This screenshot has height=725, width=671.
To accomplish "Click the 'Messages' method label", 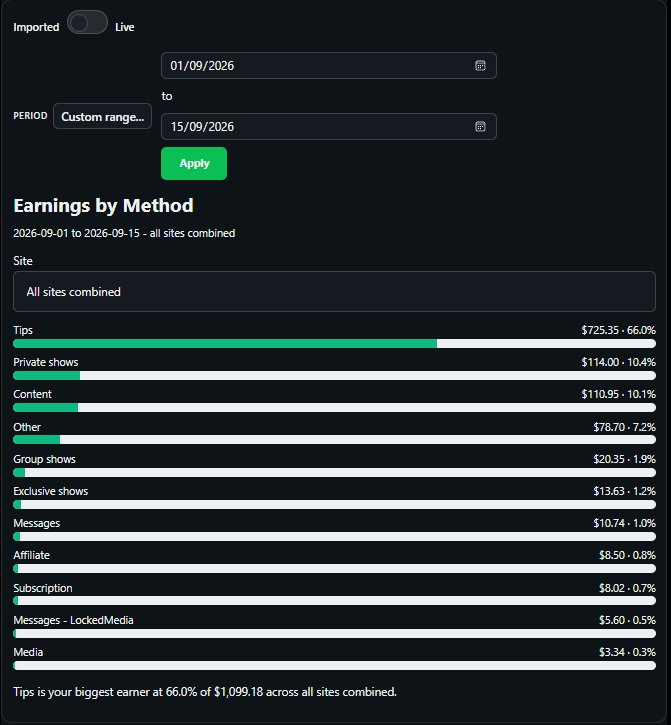I will coord(37,523).
